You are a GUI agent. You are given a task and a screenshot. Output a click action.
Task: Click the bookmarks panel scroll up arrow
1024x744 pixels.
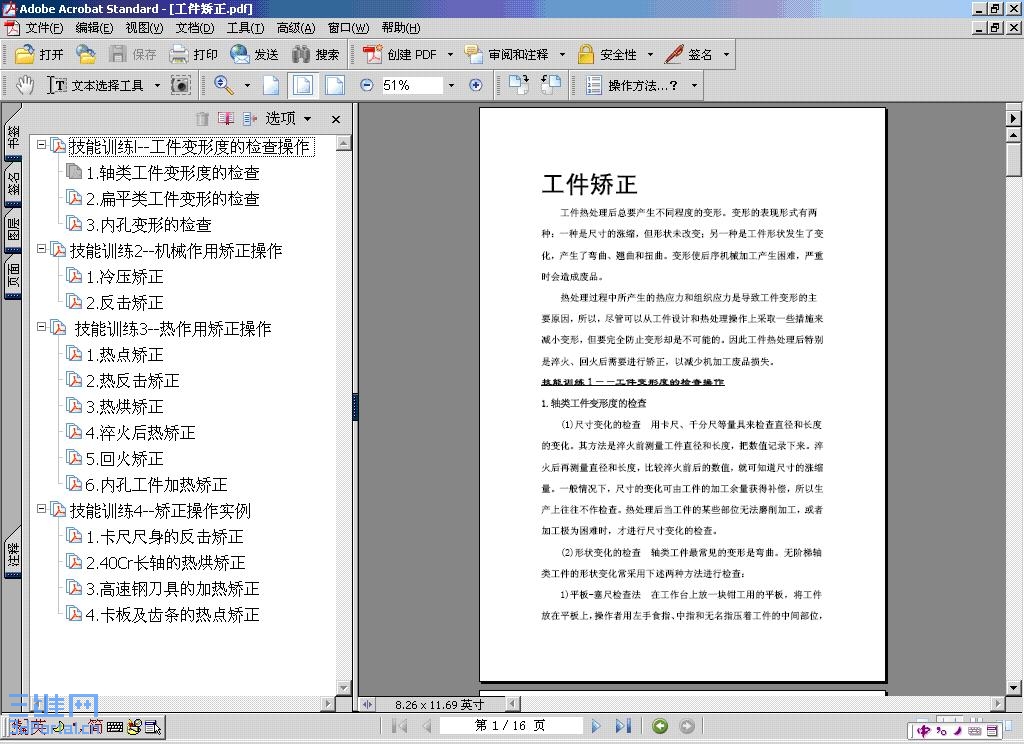click(x=344, y=142)
